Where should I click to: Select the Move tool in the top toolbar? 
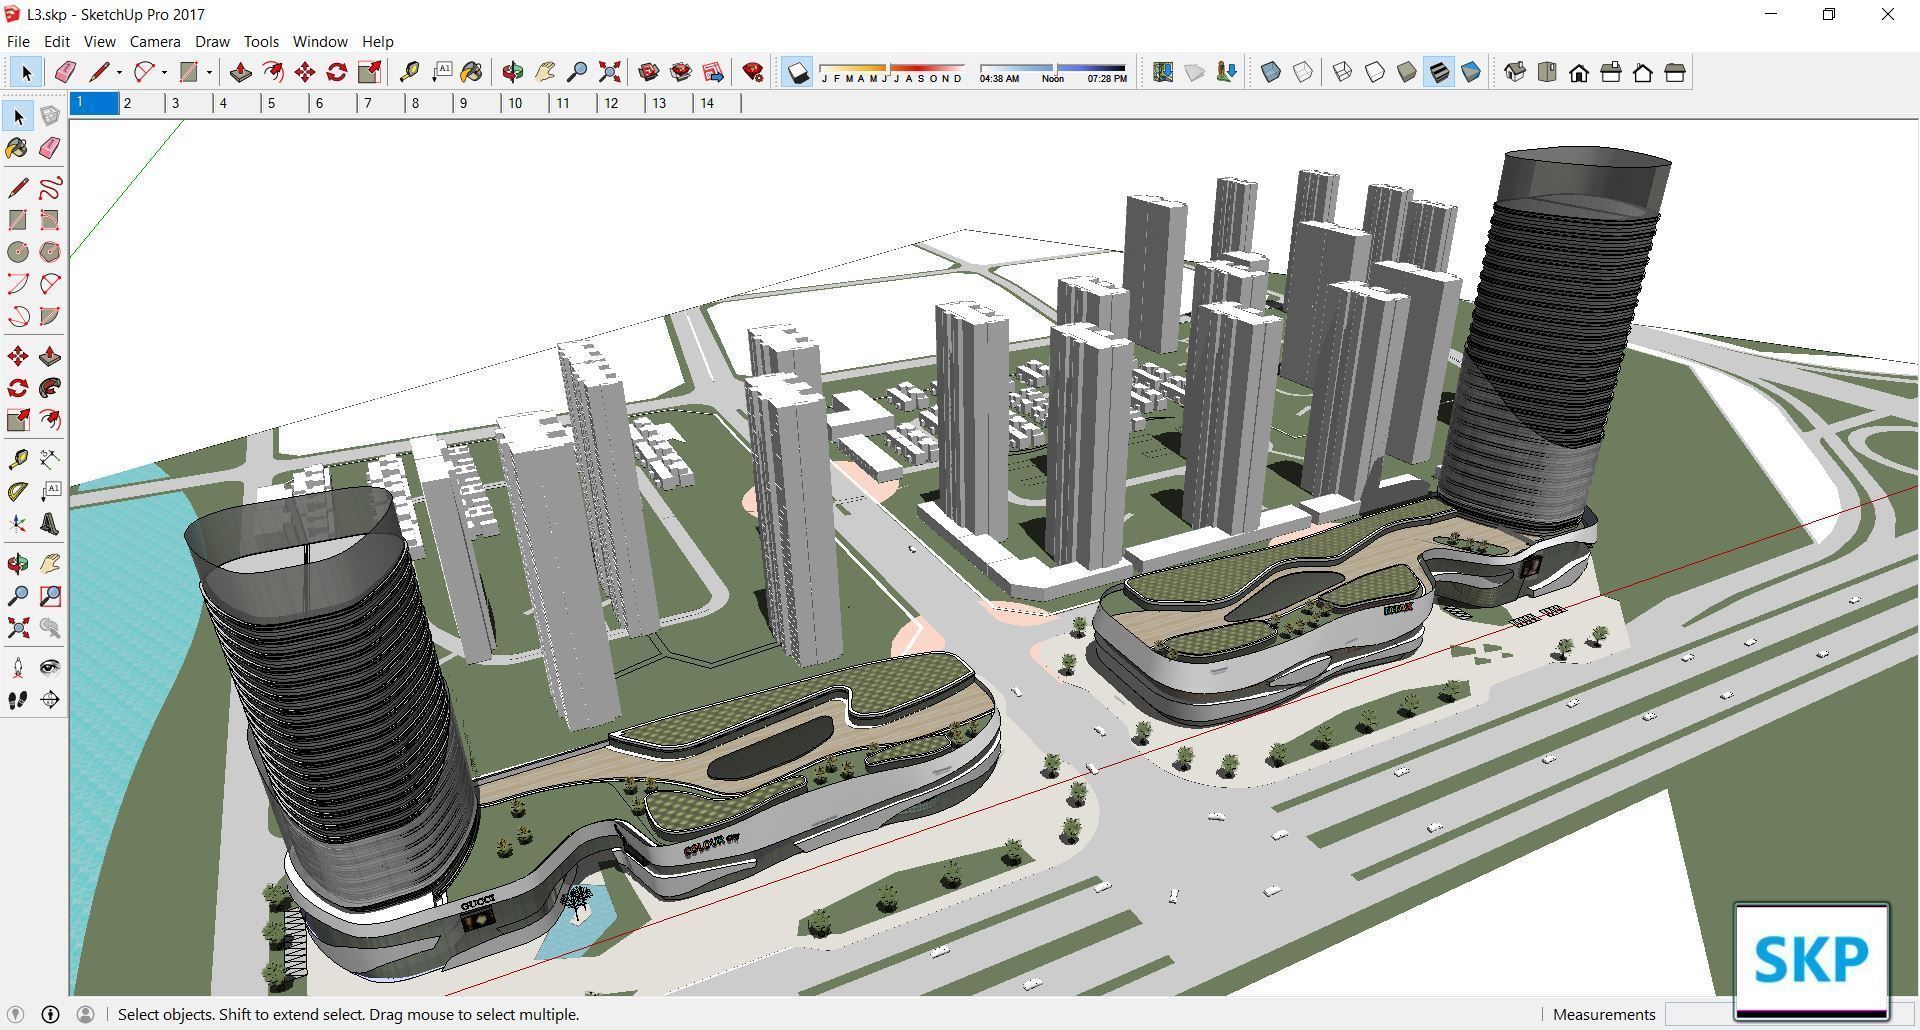click(305, 72)
